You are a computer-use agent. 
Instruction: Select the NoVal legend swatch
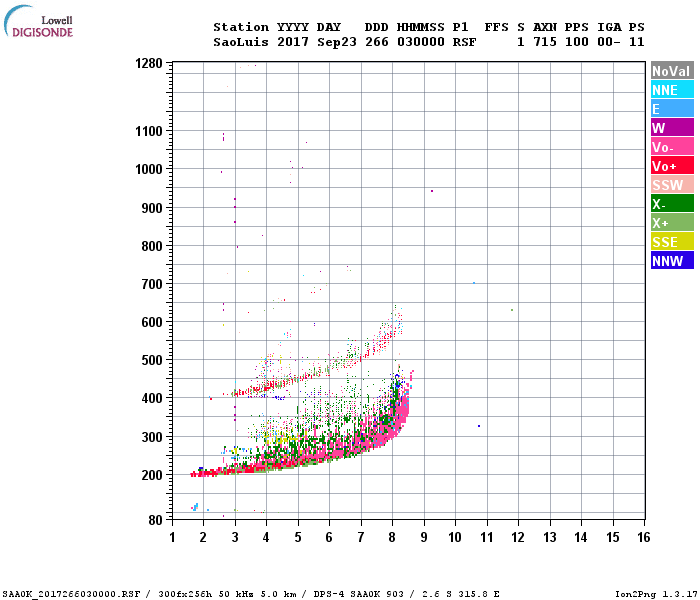point(672,71)
